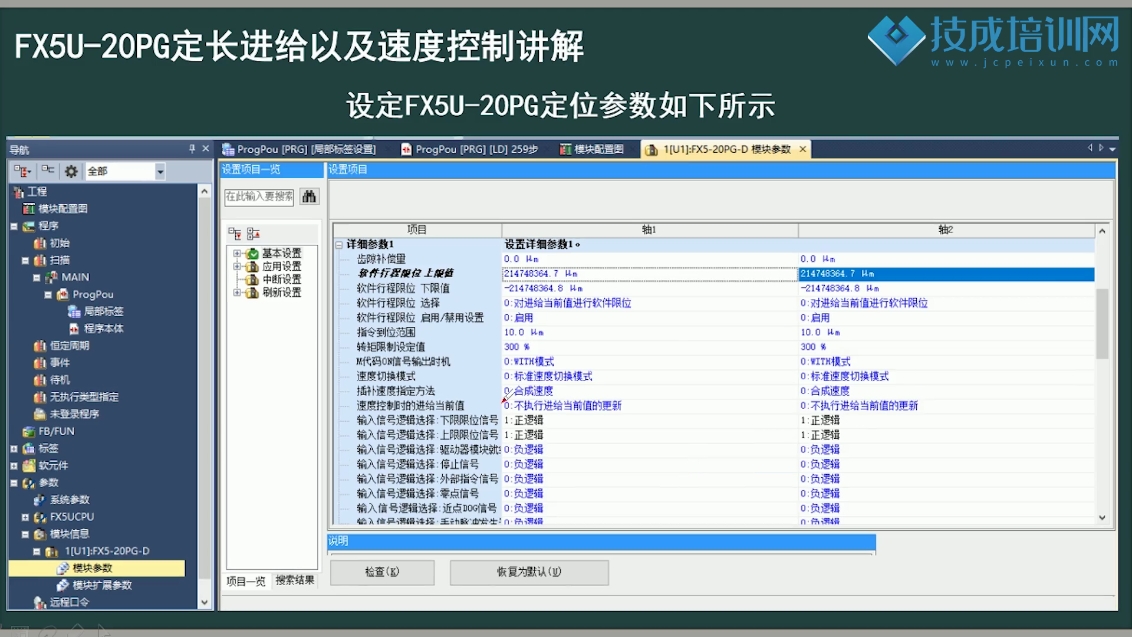Click the expand-all tree icon in settings list
This screenshot has height=637, width=1132.
point(235,233)
